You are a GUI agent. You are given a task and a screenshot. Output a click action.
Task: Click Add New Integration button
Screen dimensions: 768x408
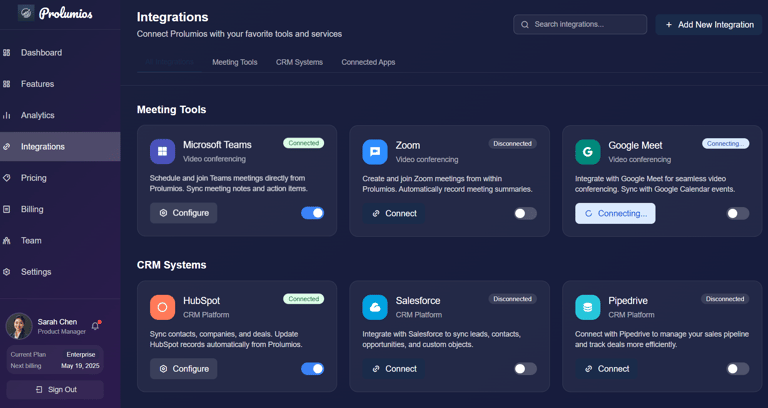(x=709, y=24)
